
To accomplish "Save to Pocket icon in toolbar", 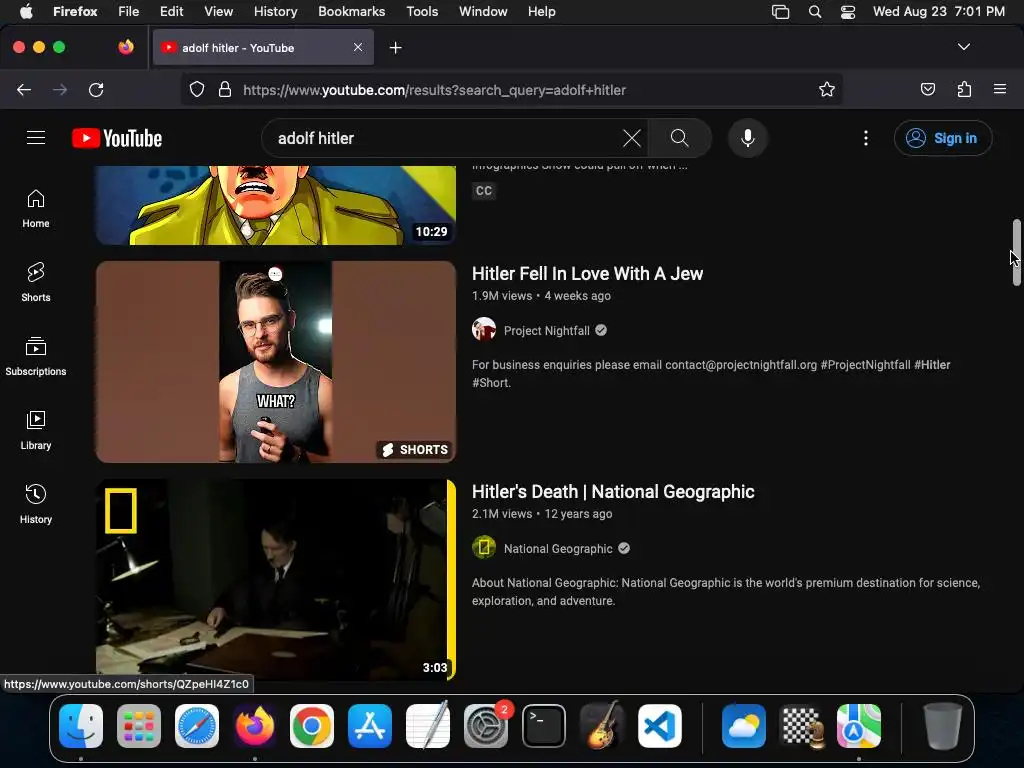I will coord(927,89).
